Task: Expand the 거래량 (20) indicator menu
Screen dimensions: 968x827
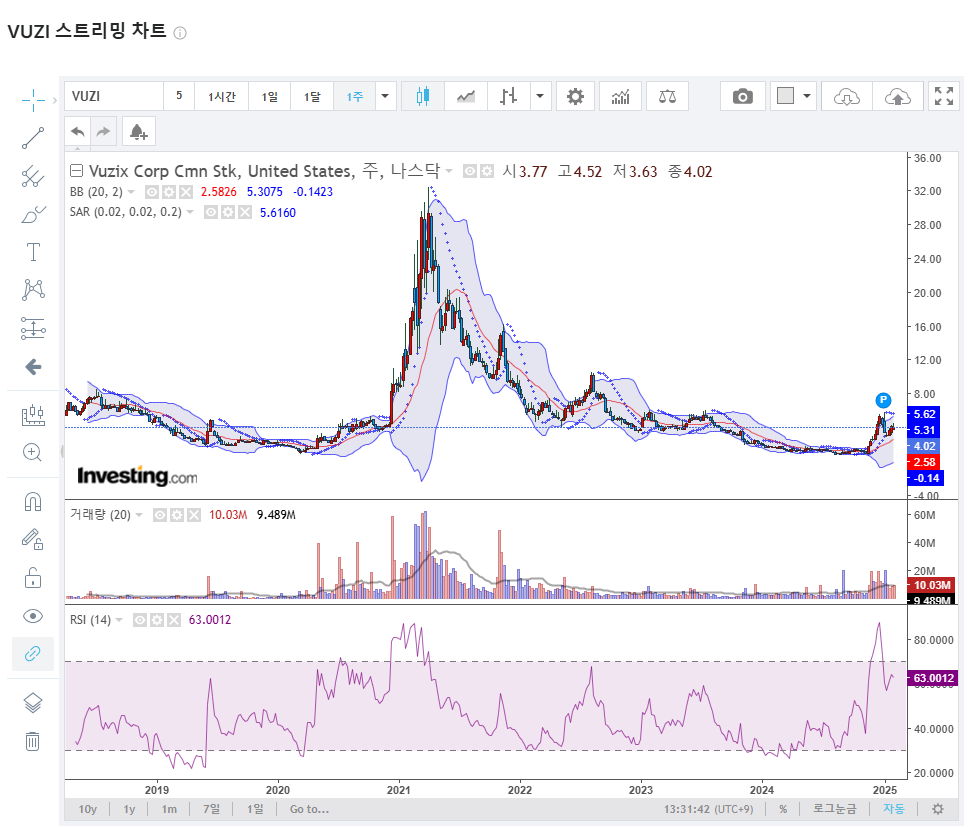Action: (x=139, y=515)
